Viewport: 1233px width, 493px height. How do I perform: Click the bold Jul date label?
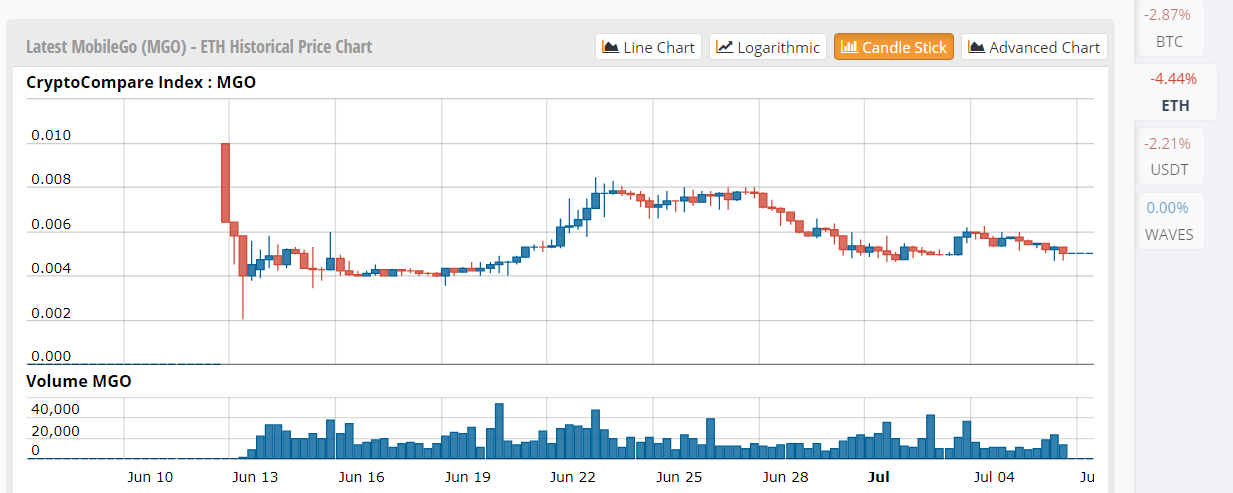coord(879,477)
